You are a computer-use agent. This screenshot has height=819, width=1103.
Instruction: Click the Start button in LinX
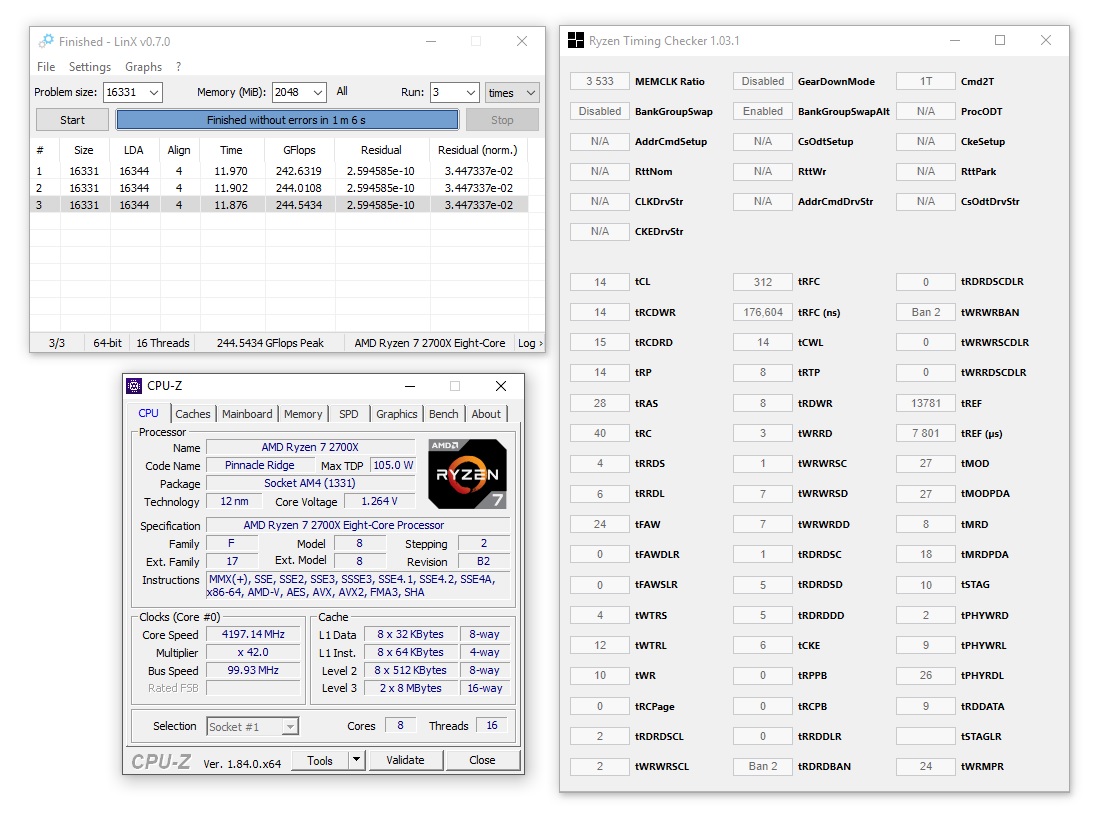pyautogui.click(x=72, y=120)
